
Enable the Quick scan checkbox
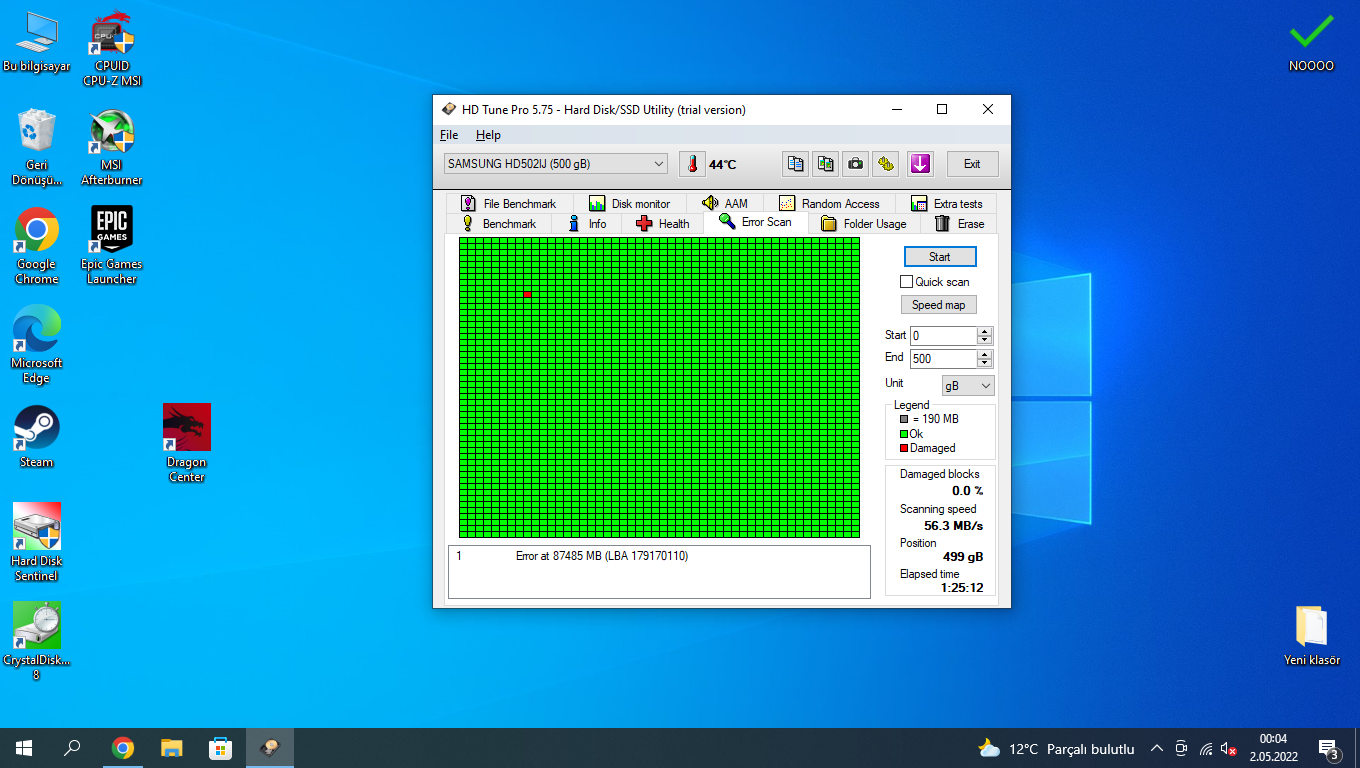click(x=907, y=282)
